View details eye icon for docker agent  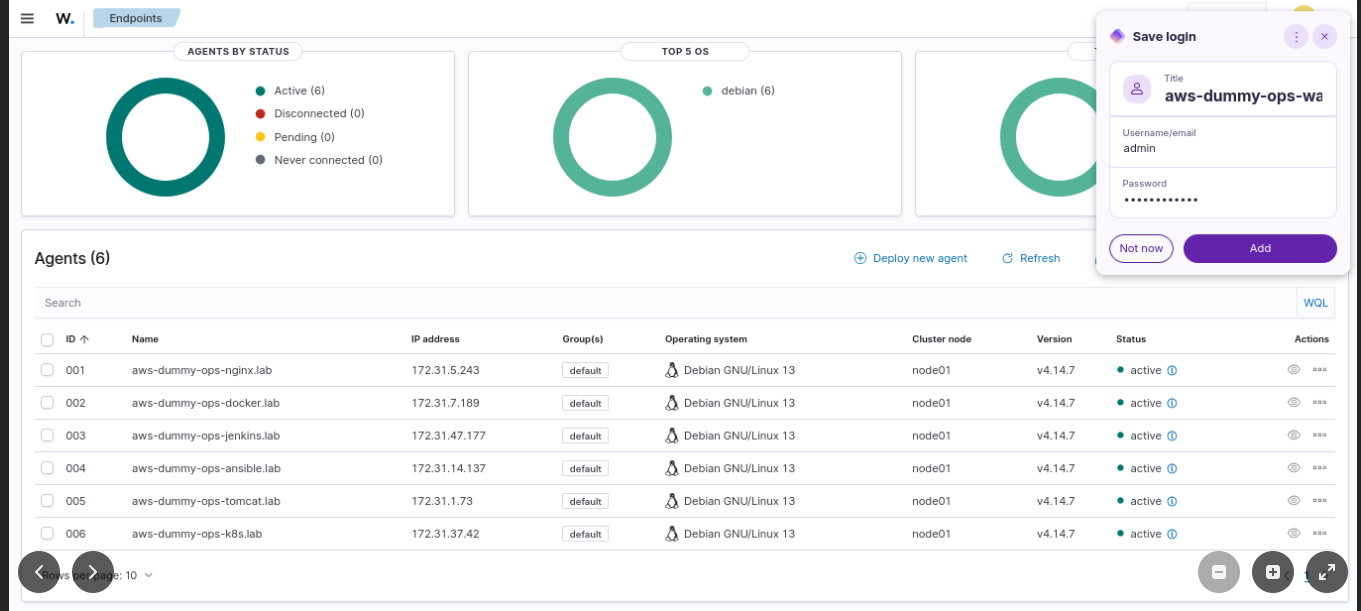click(x=1293, y=403)
